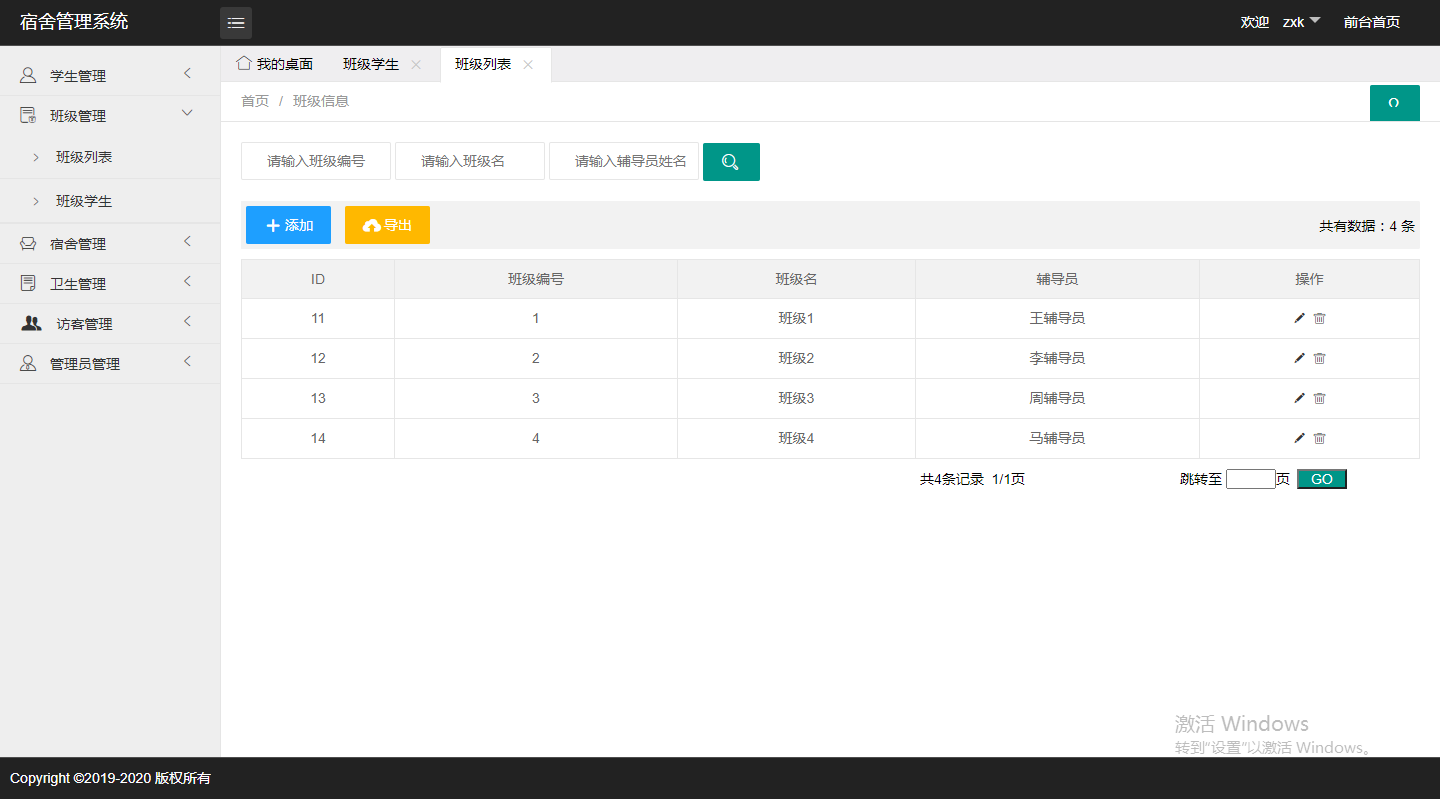Click the delete trash icon for 班级4
The width and height of the screenshot is (1440, 799).
click(x=1319, y=438)
